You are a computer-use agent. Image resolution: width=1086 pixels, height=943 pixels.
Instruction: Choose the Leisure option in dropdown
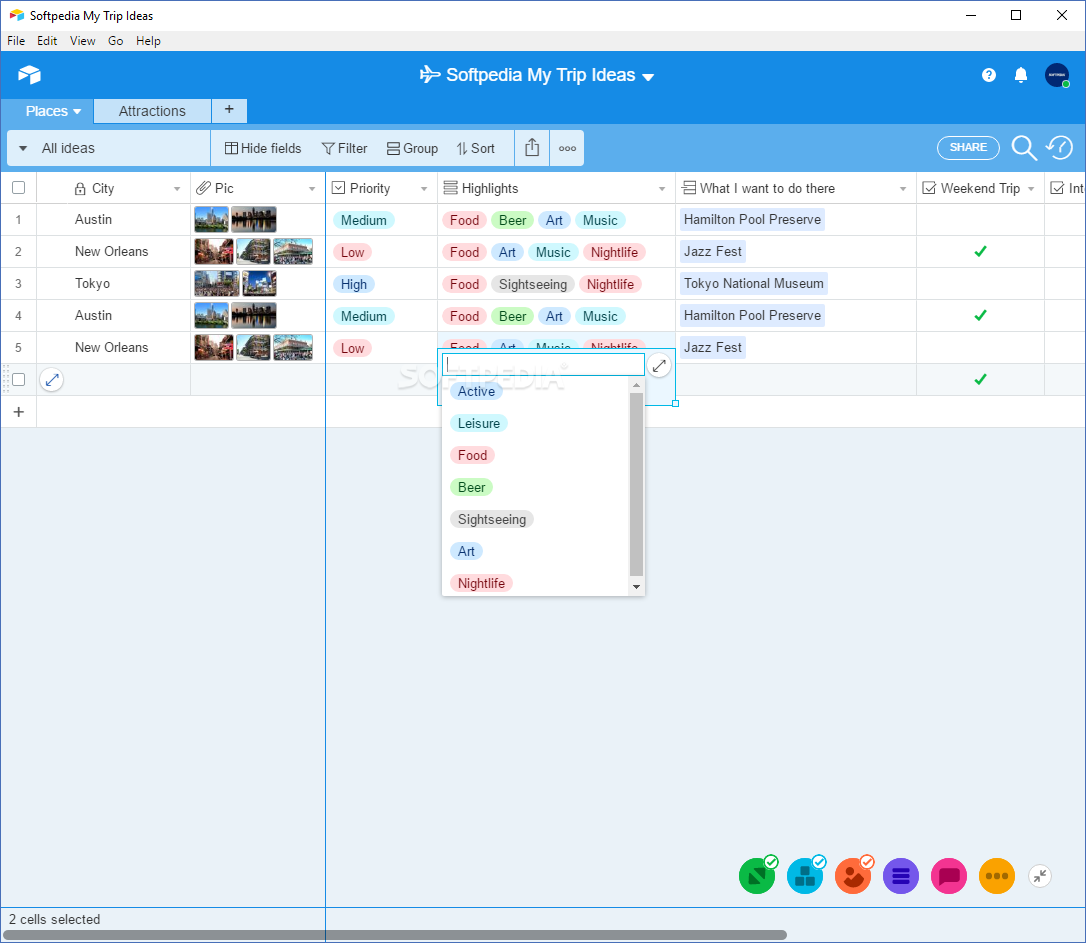point(479,423)
